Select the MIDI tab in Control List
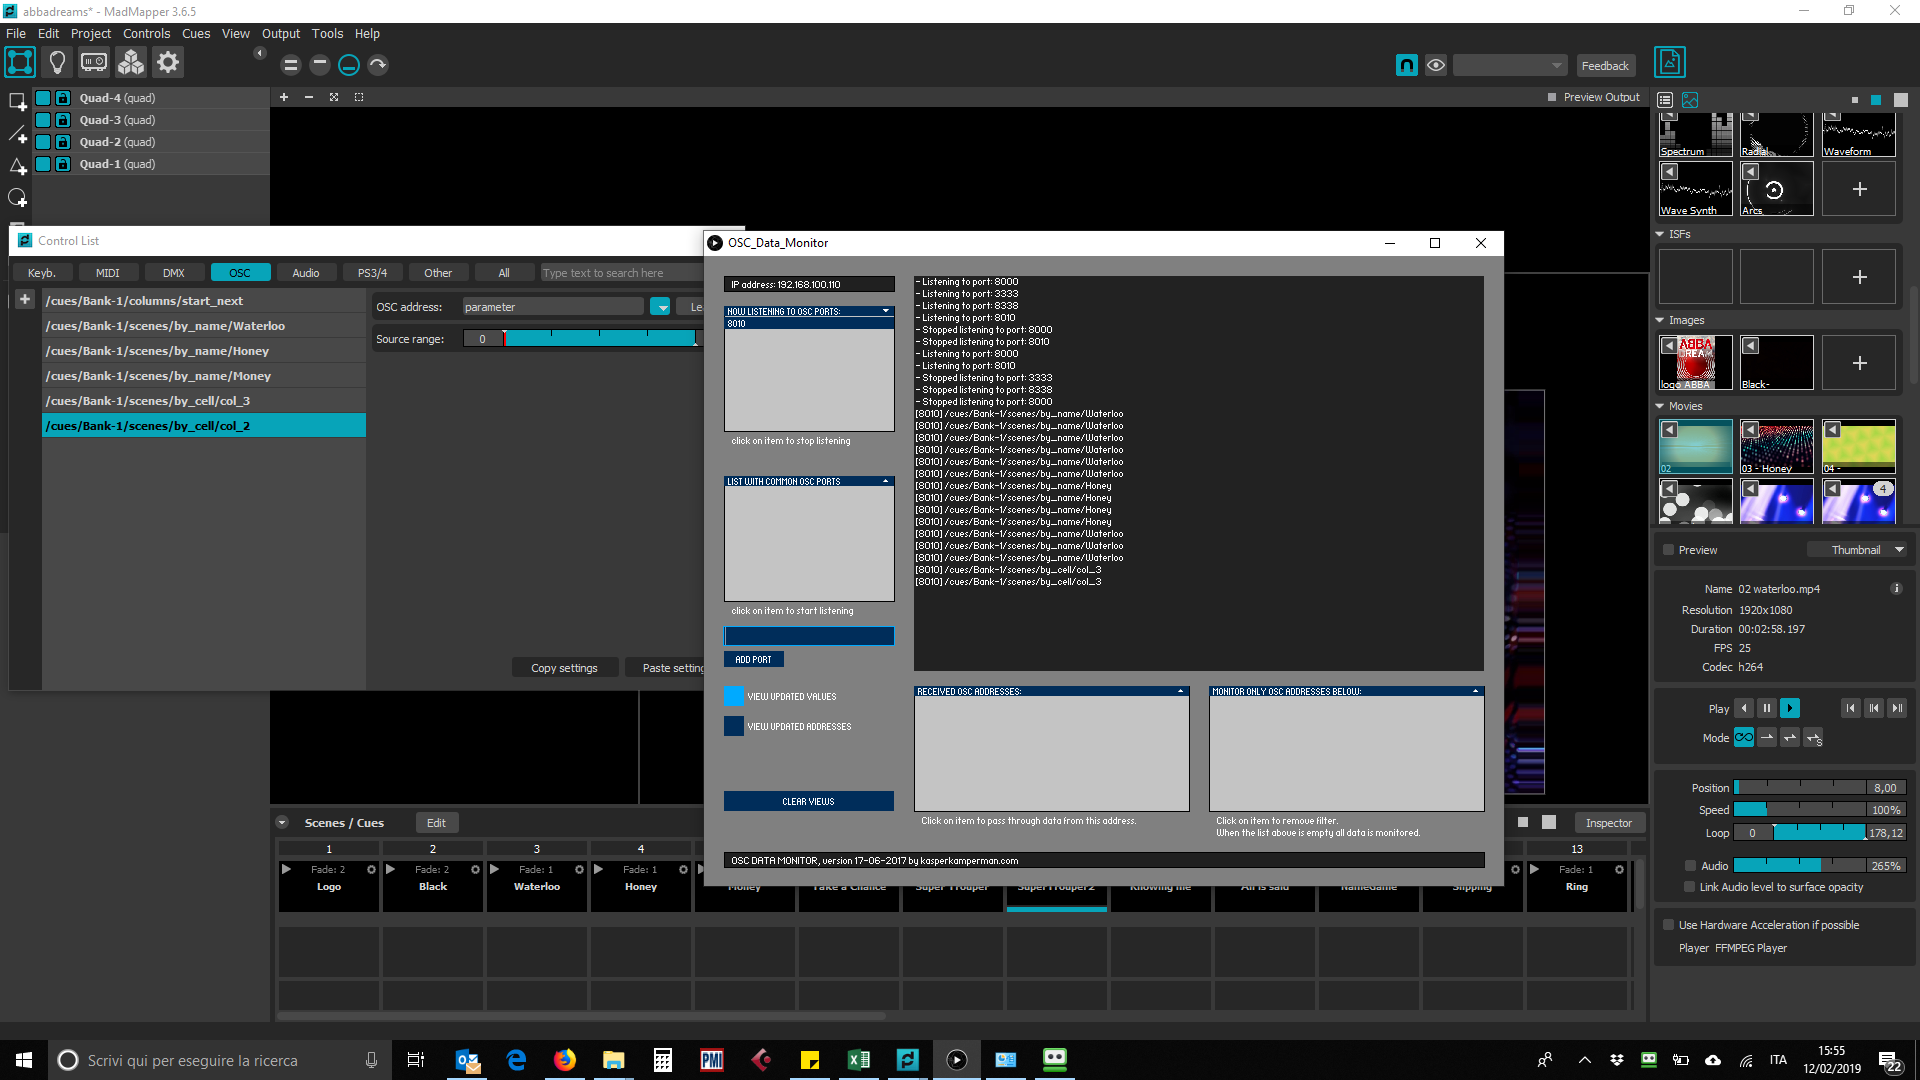Viewport: 1920px width, 1080px height. click(107, 273)
